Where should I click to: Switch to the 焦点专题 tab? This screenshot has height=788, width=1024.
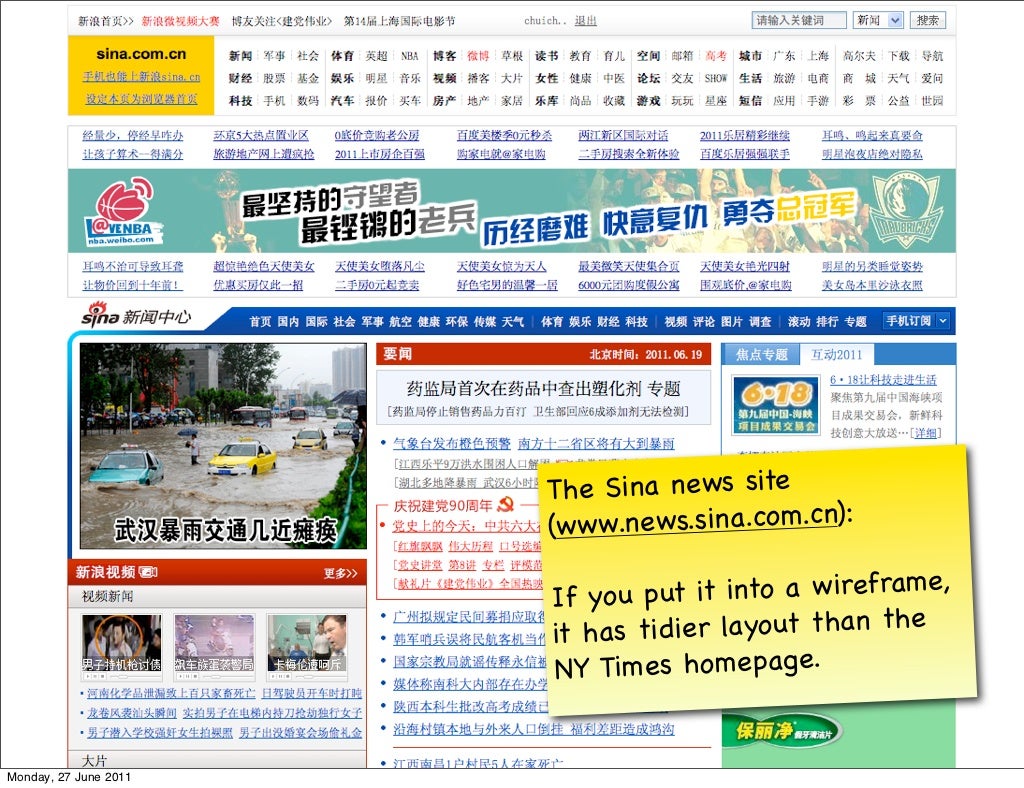click(761, 355)
